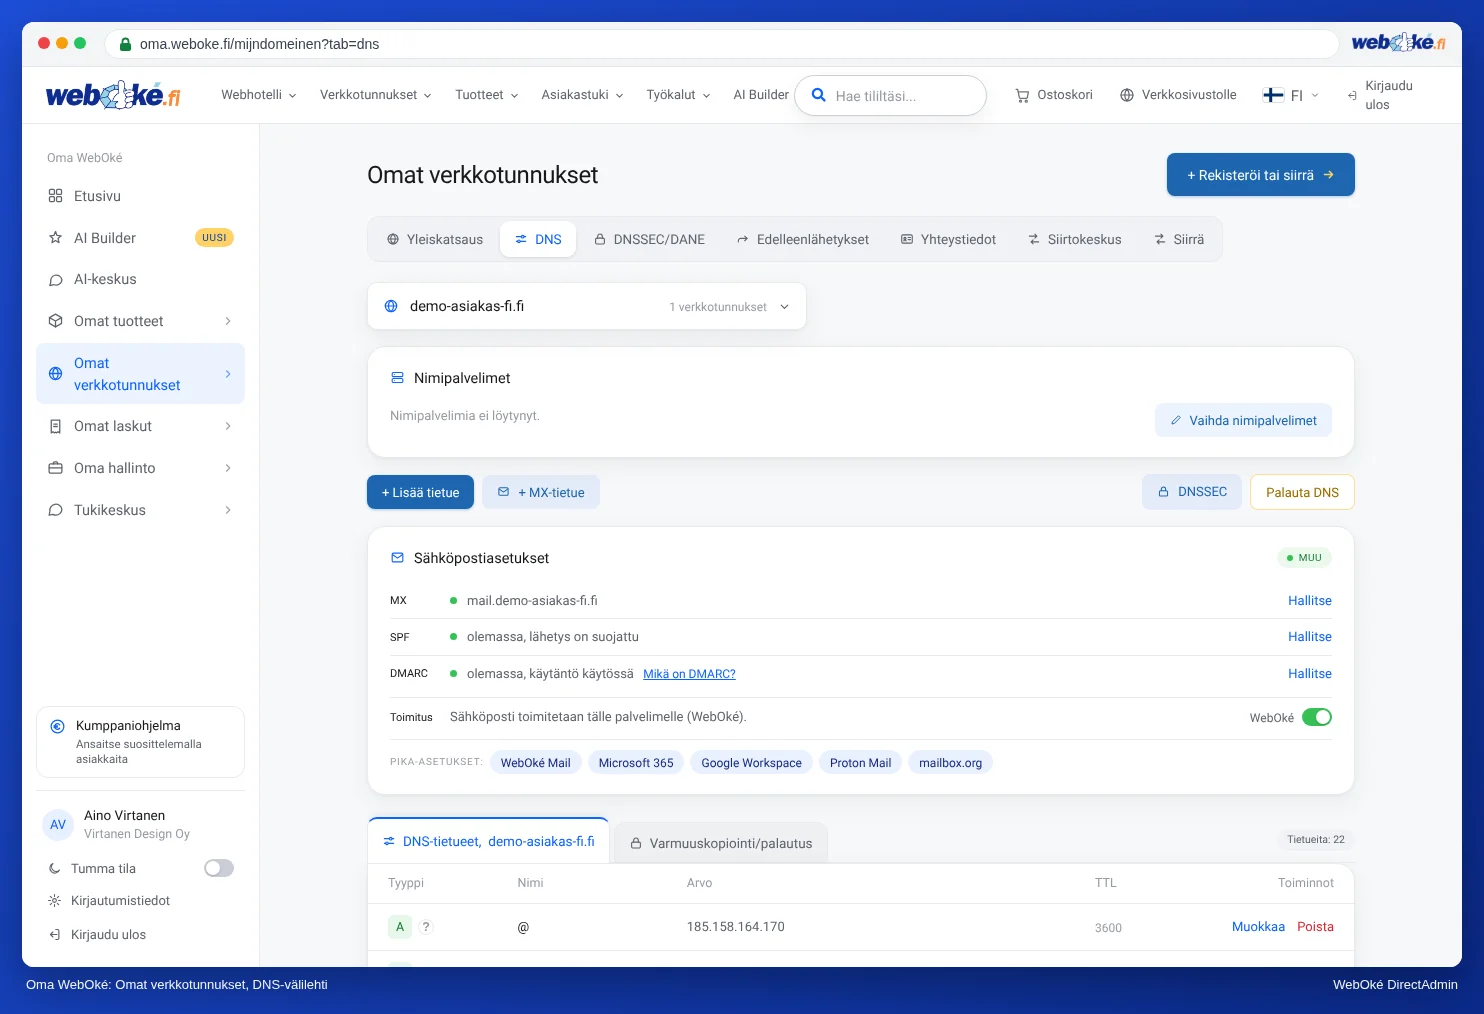Click the question mark next to A record
1484x1014 pixels.
click(x=426, y=927)
